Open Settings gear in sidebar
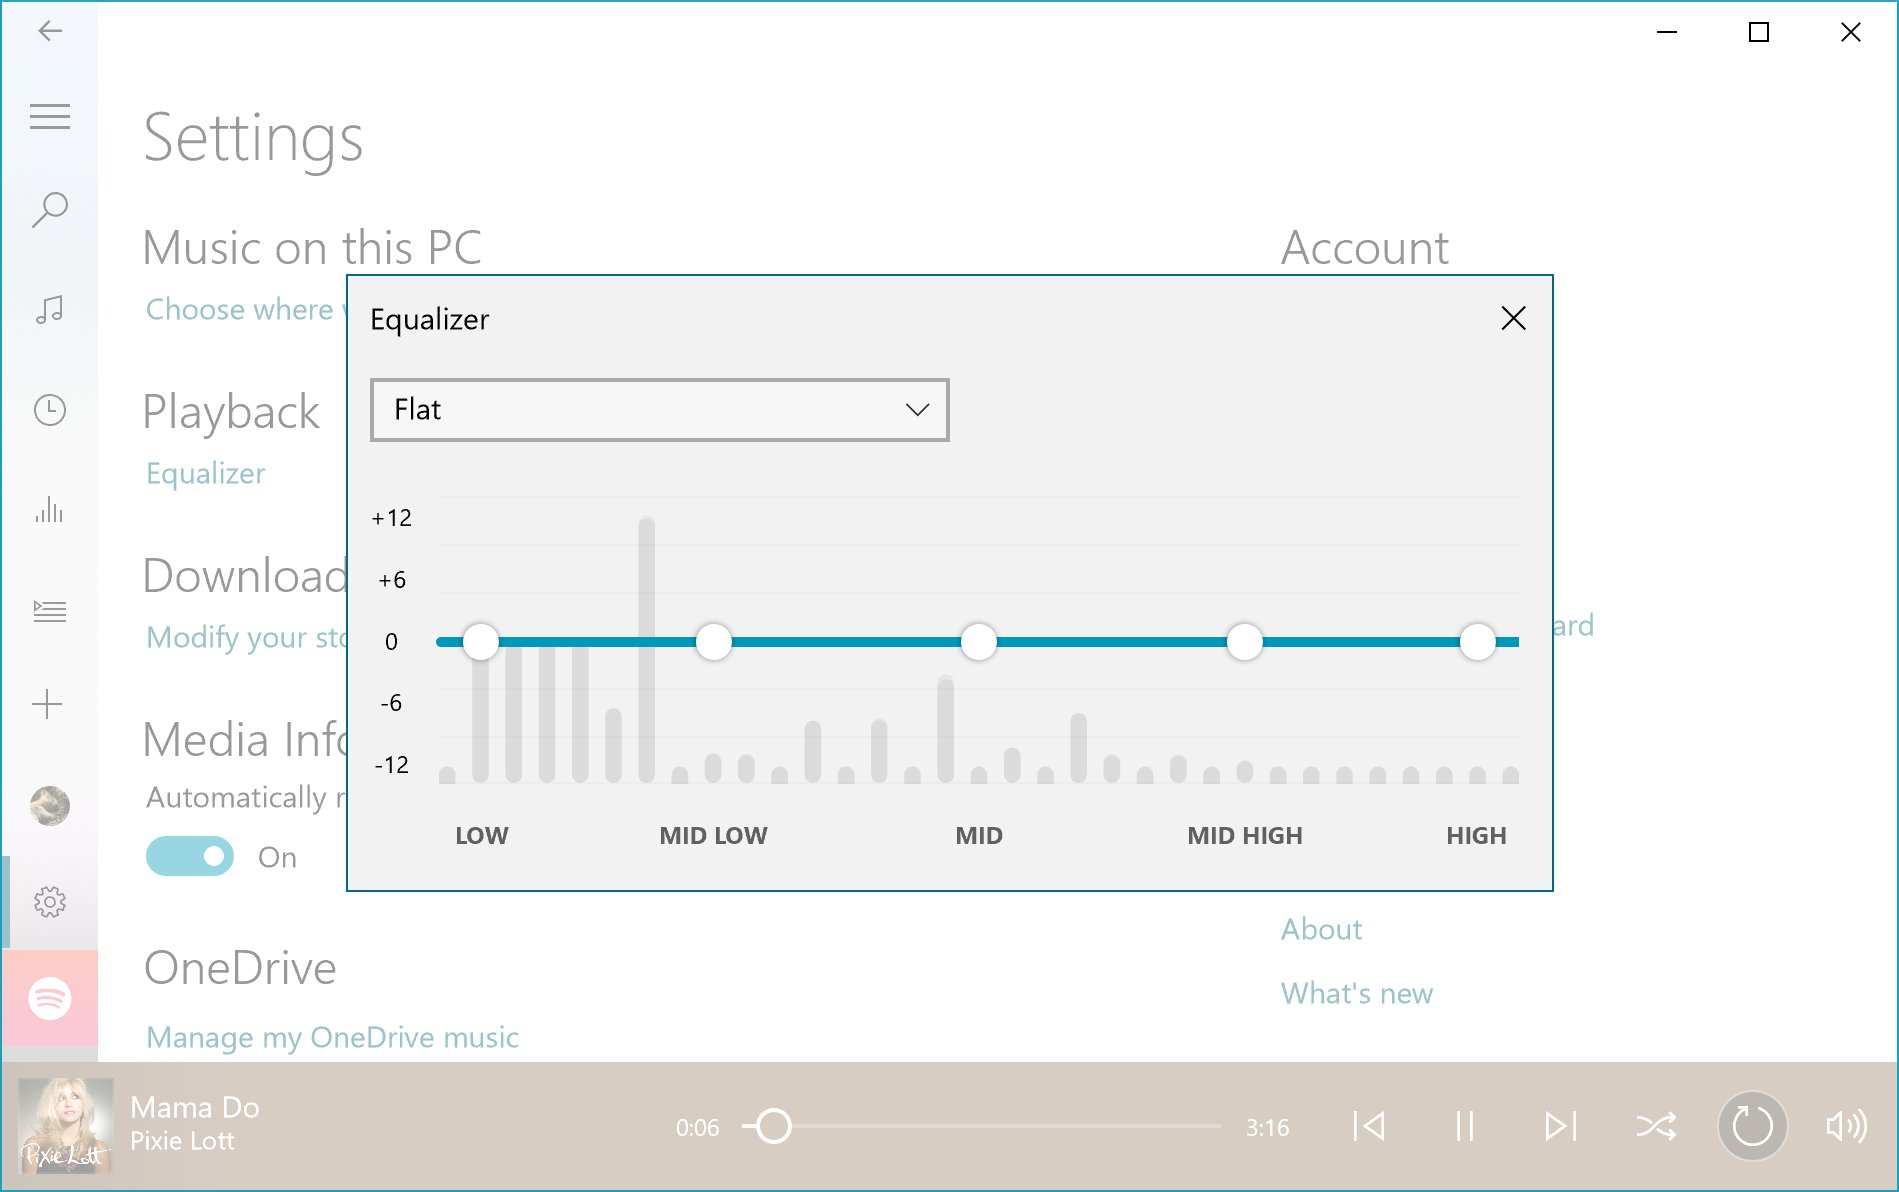 click(50, 902)
